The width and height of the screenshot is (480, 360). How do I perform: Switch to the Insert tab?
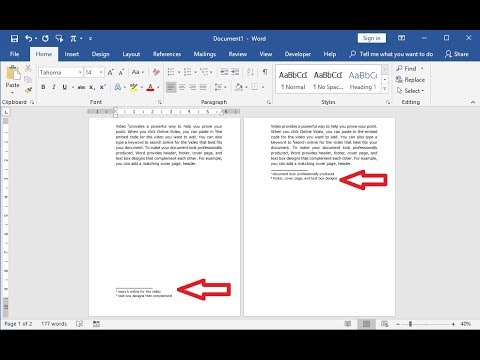(72, 54)
